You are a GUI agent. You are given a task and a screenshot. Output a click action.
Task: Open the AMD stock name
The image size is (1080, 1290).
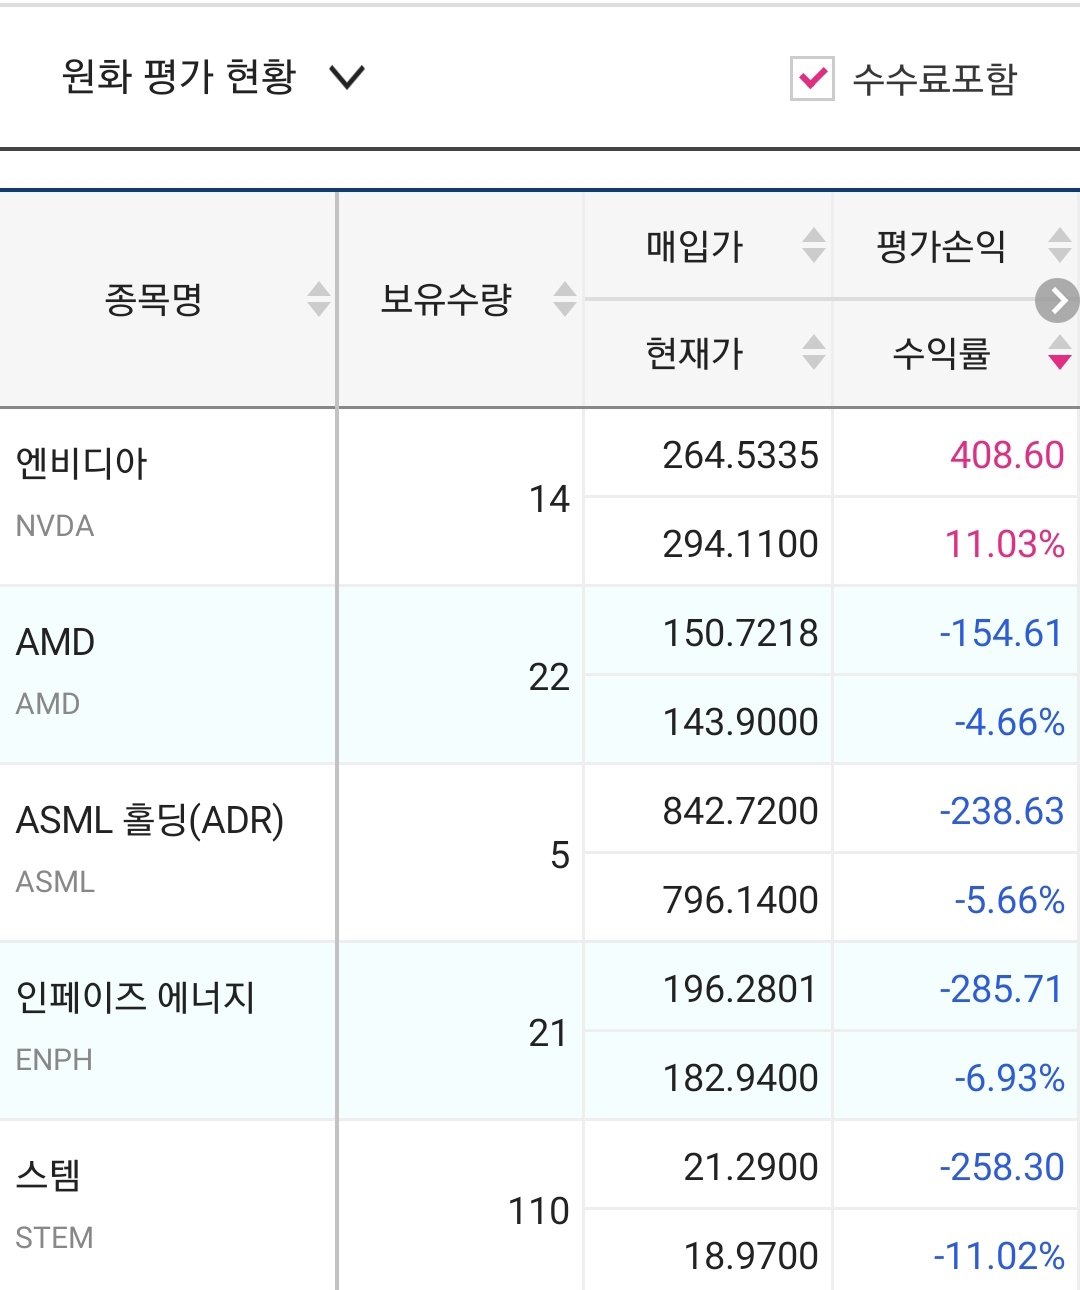point(56,642)
